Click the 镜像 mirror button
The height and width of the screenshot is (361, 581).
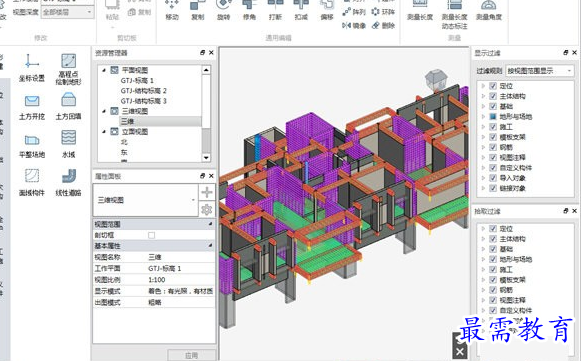tap(354, 25)
